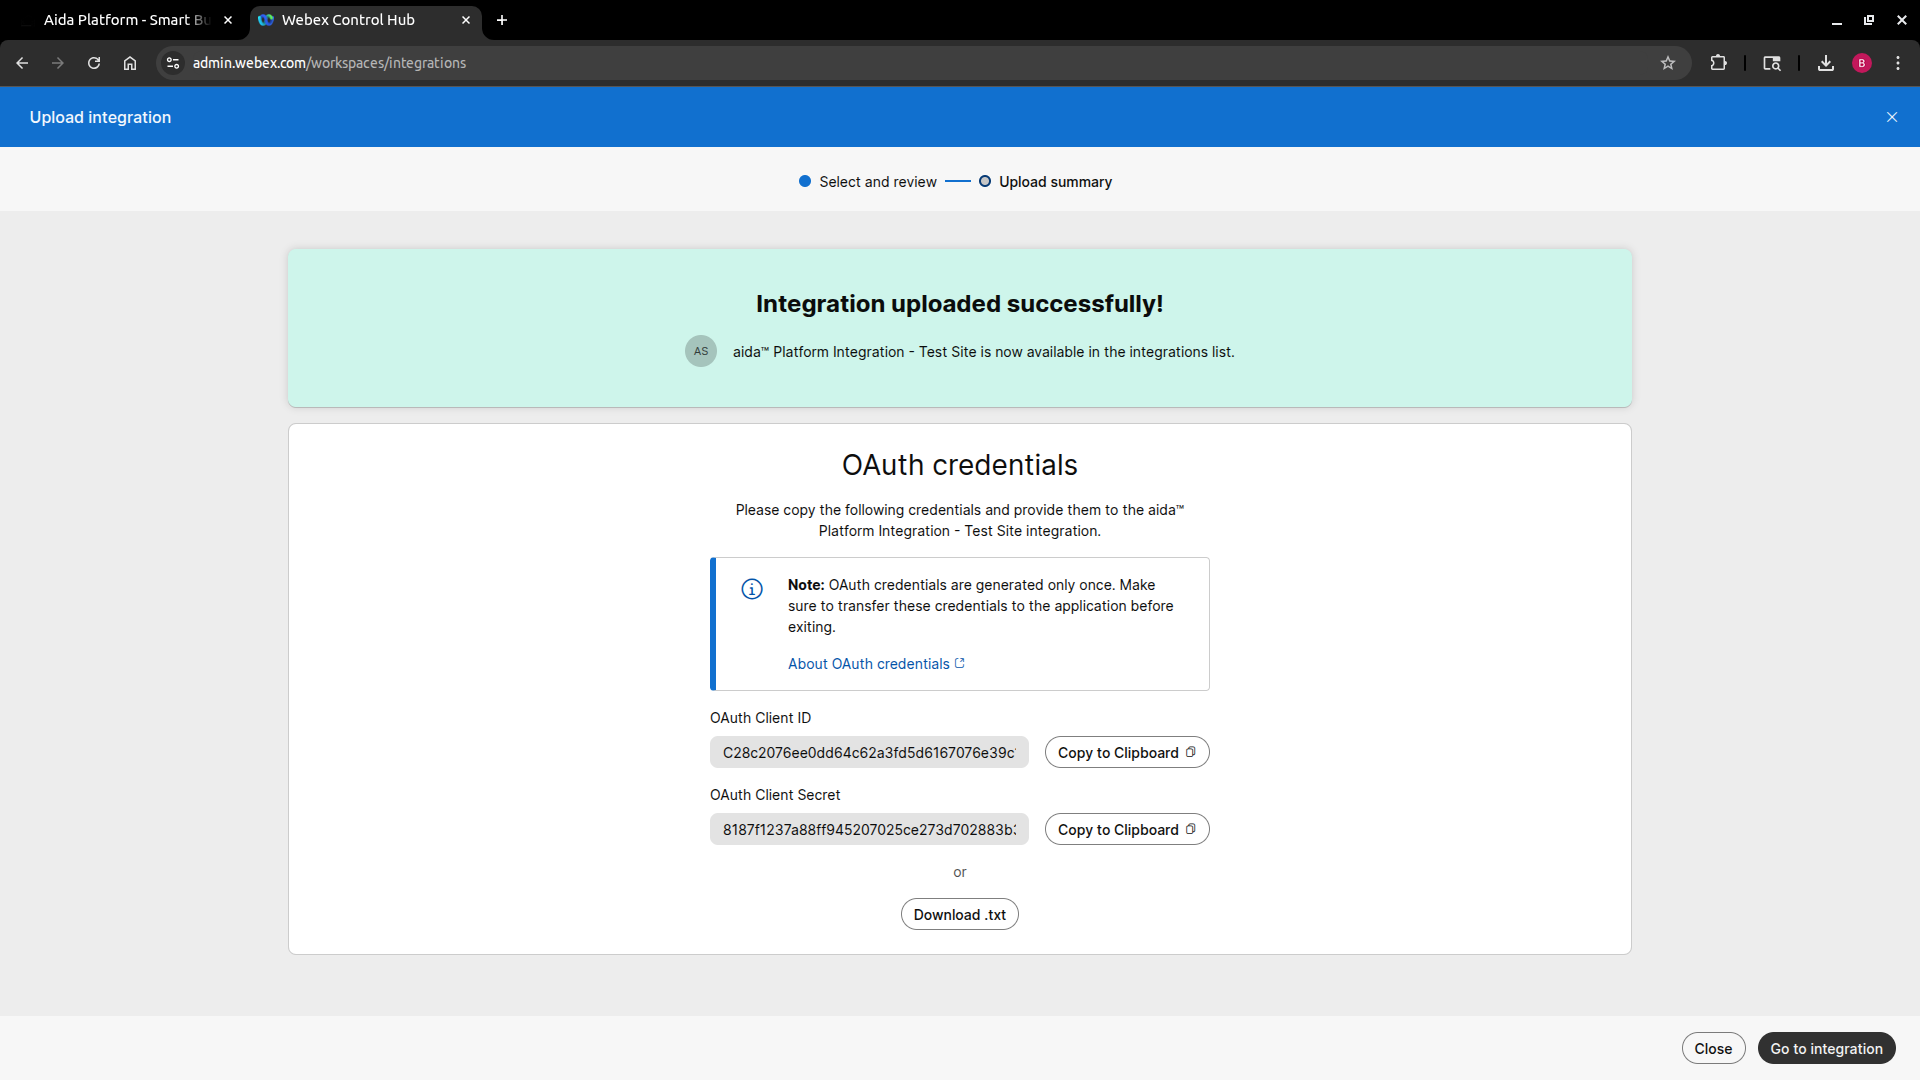
Task: Open the browser downloads icon
Action: point(1825,63)
